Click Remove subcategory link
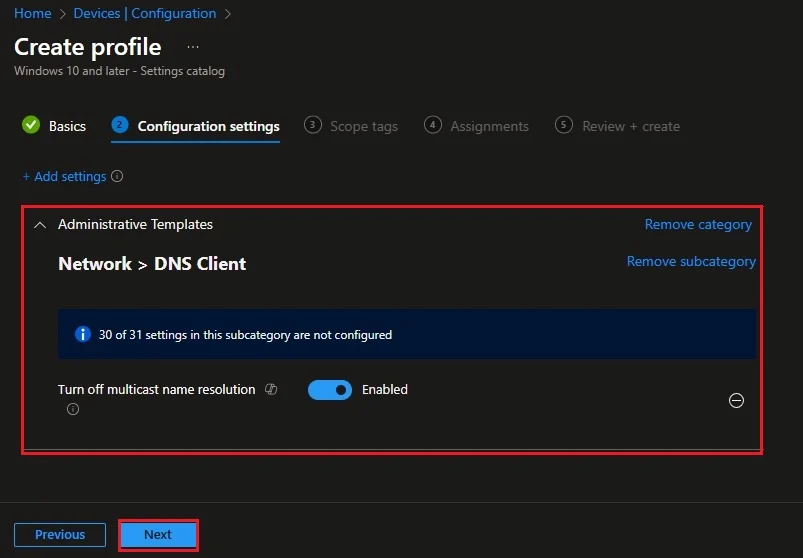This screenshot has width=803, height=558. pyautogui.click(x=691, y=262)
